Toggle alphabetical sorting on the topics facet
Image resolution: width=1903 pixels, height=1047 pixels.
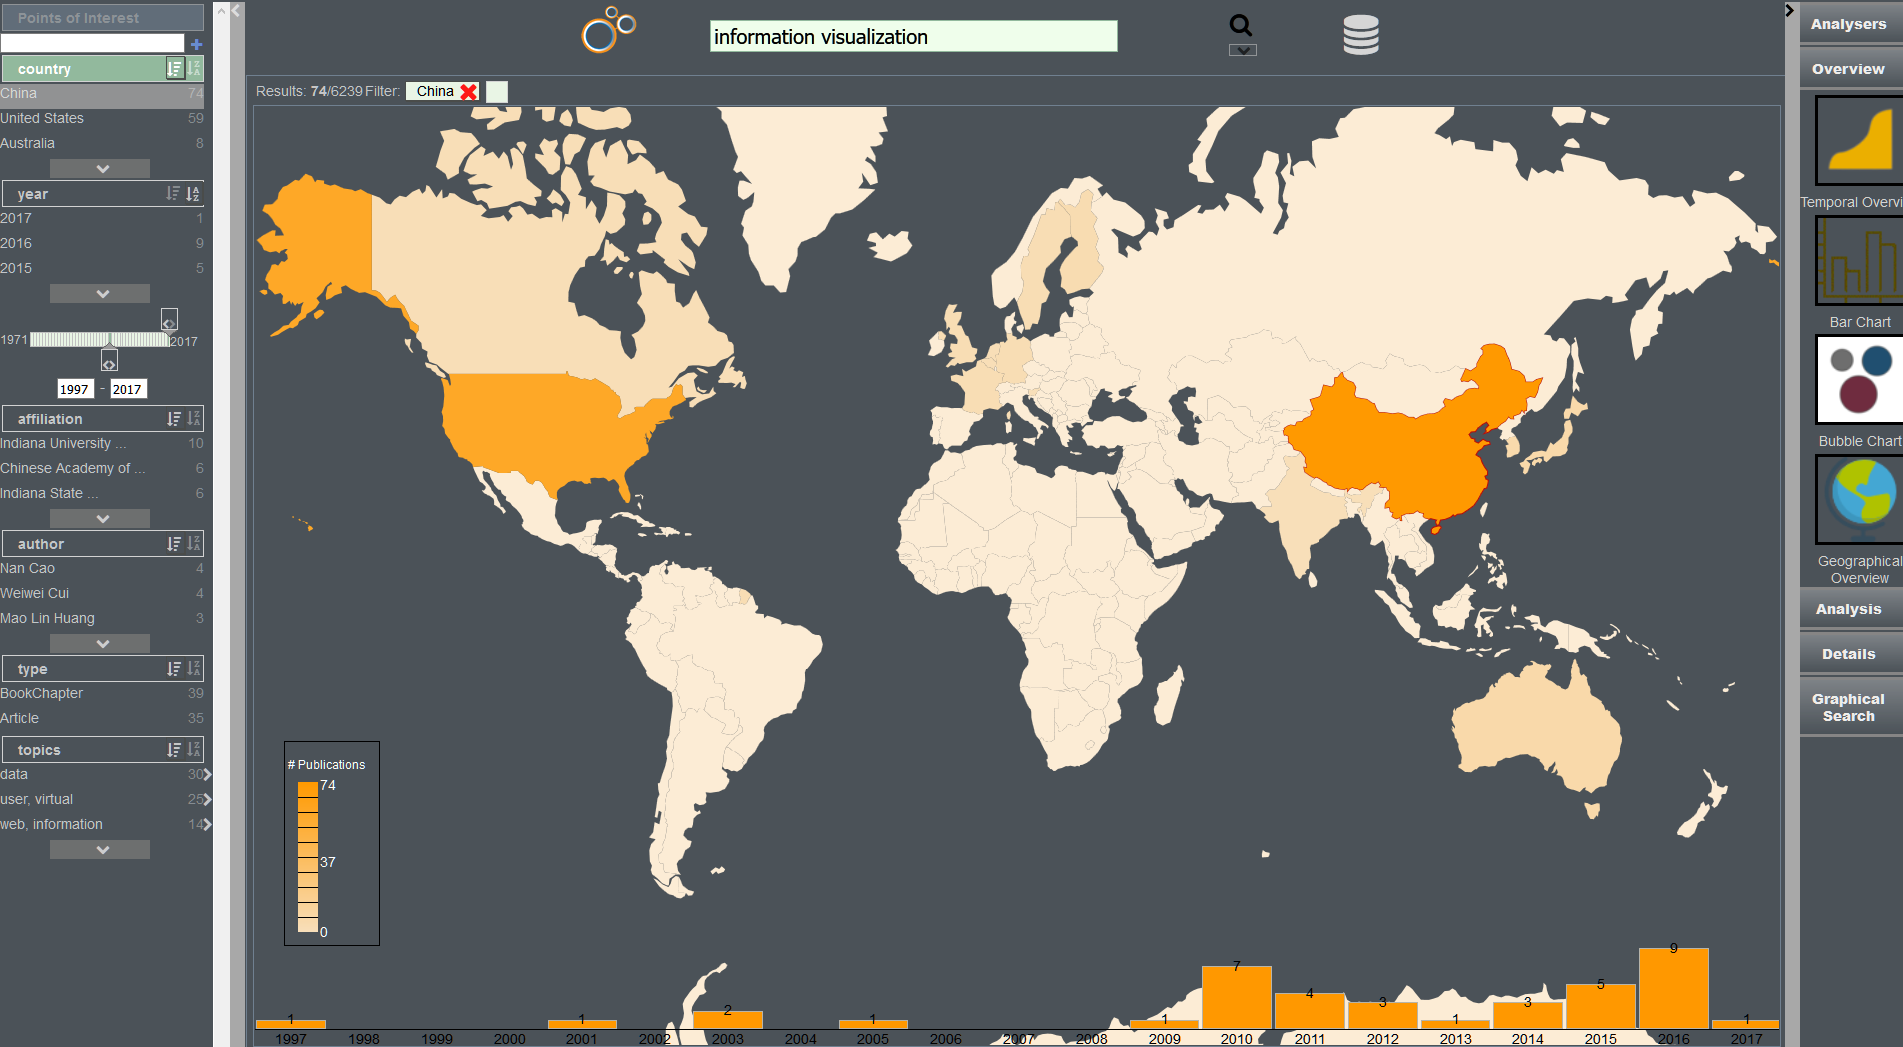click(194, 749)
